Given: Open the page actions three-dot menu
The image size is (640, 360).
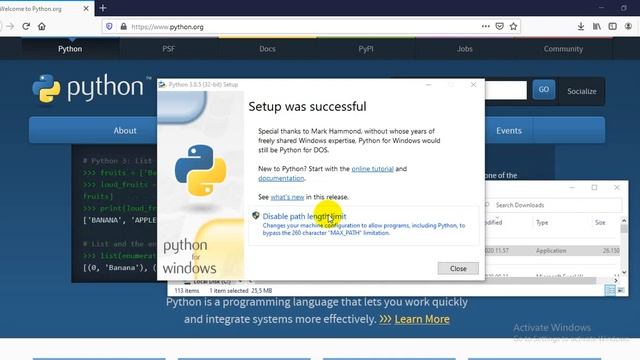Looking at the screenshot, I should tap(485, 27).
